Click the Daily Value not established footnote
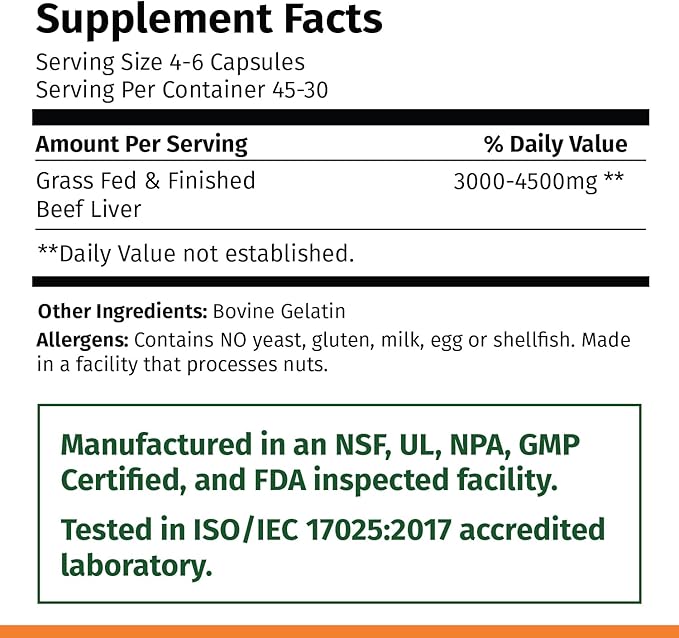The height and width of the screenshot is (638, 679). tap(195, 254)
